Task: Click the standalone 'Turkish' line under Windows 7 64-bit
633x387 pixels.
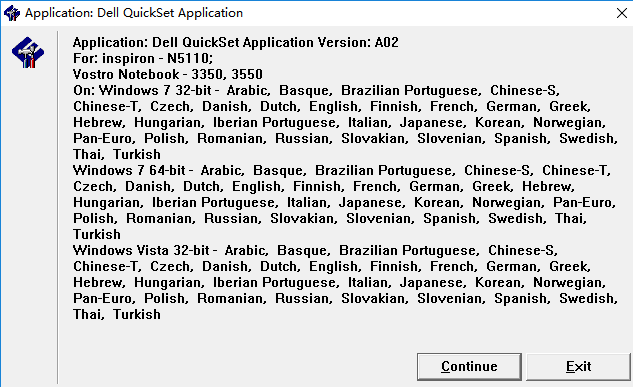Action: point(97,234)
